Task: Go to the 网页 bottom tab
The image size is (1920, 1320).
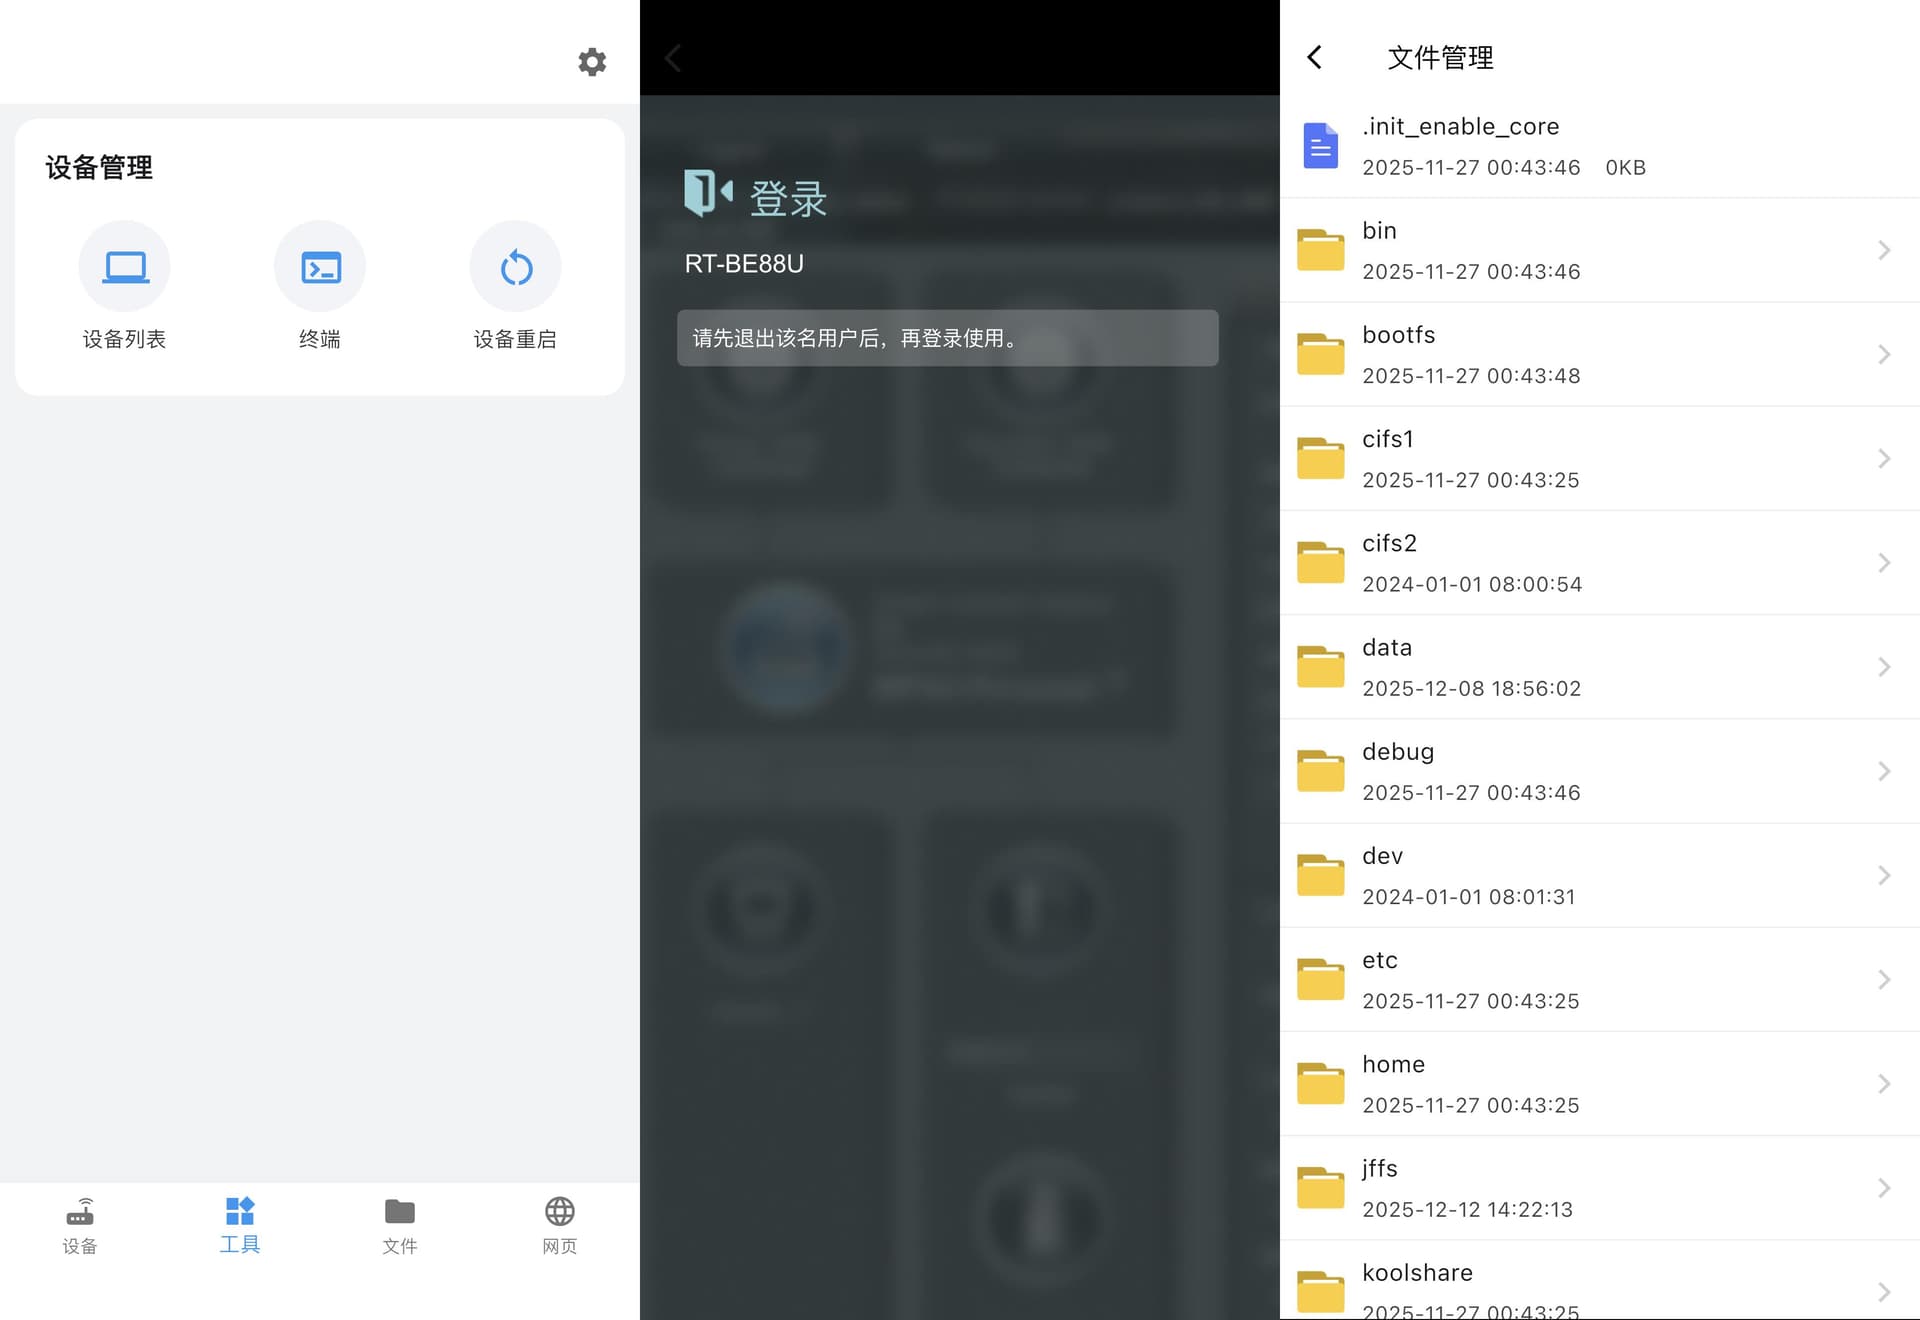Action: coord(560,1225)
